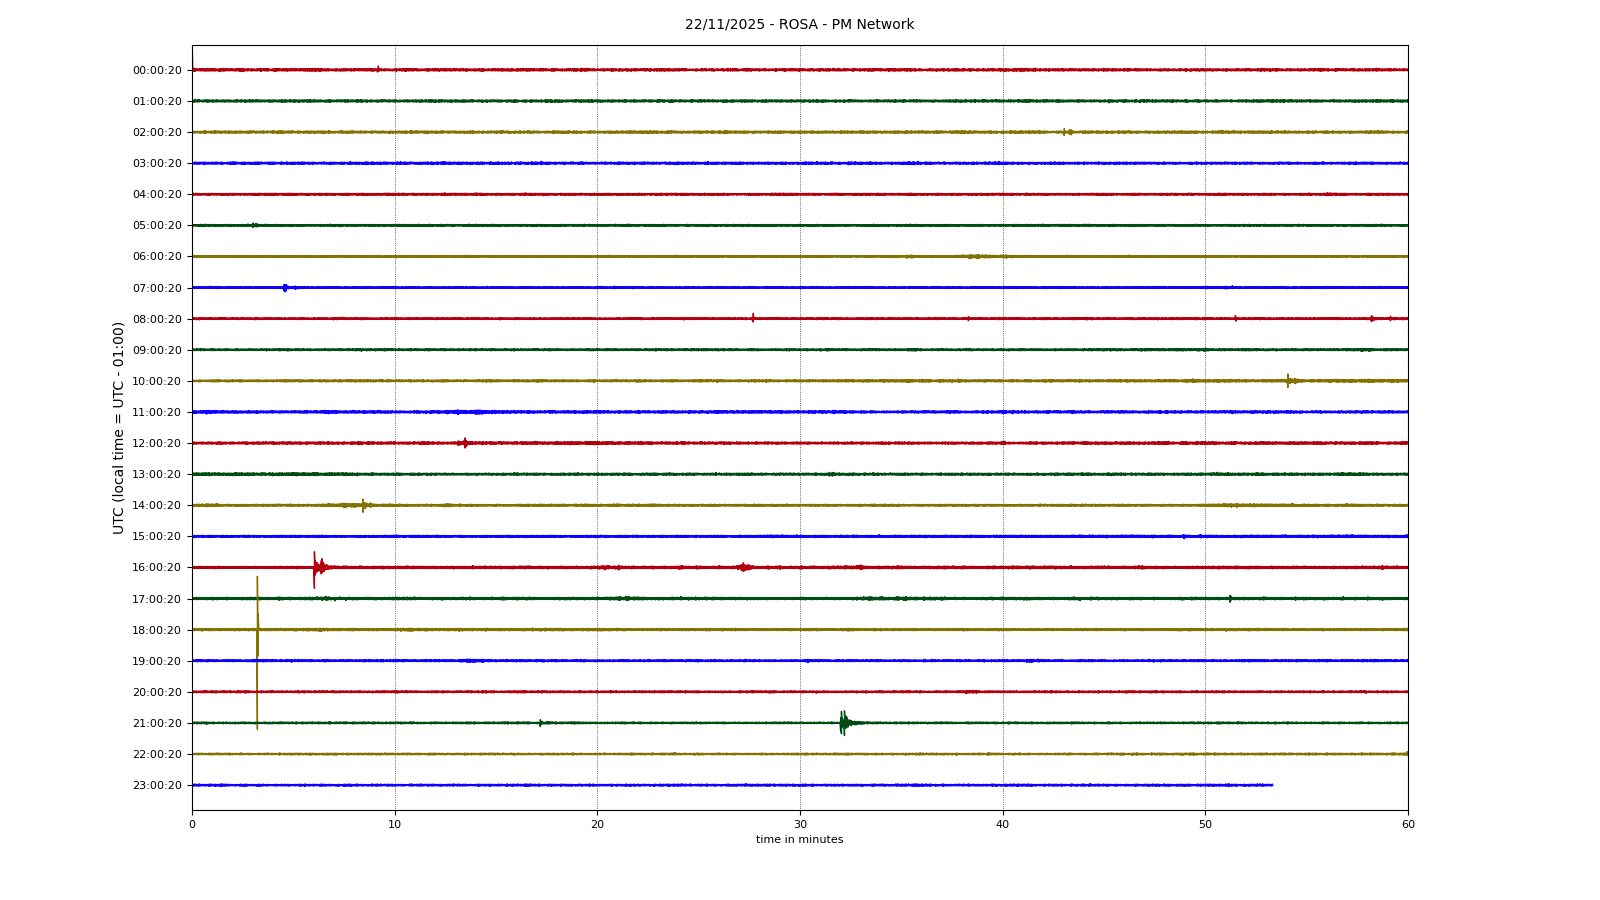This screenshot has width=1600, height=900.
Task: Click the 16:00:20 hour label
Action: (157, 567)
